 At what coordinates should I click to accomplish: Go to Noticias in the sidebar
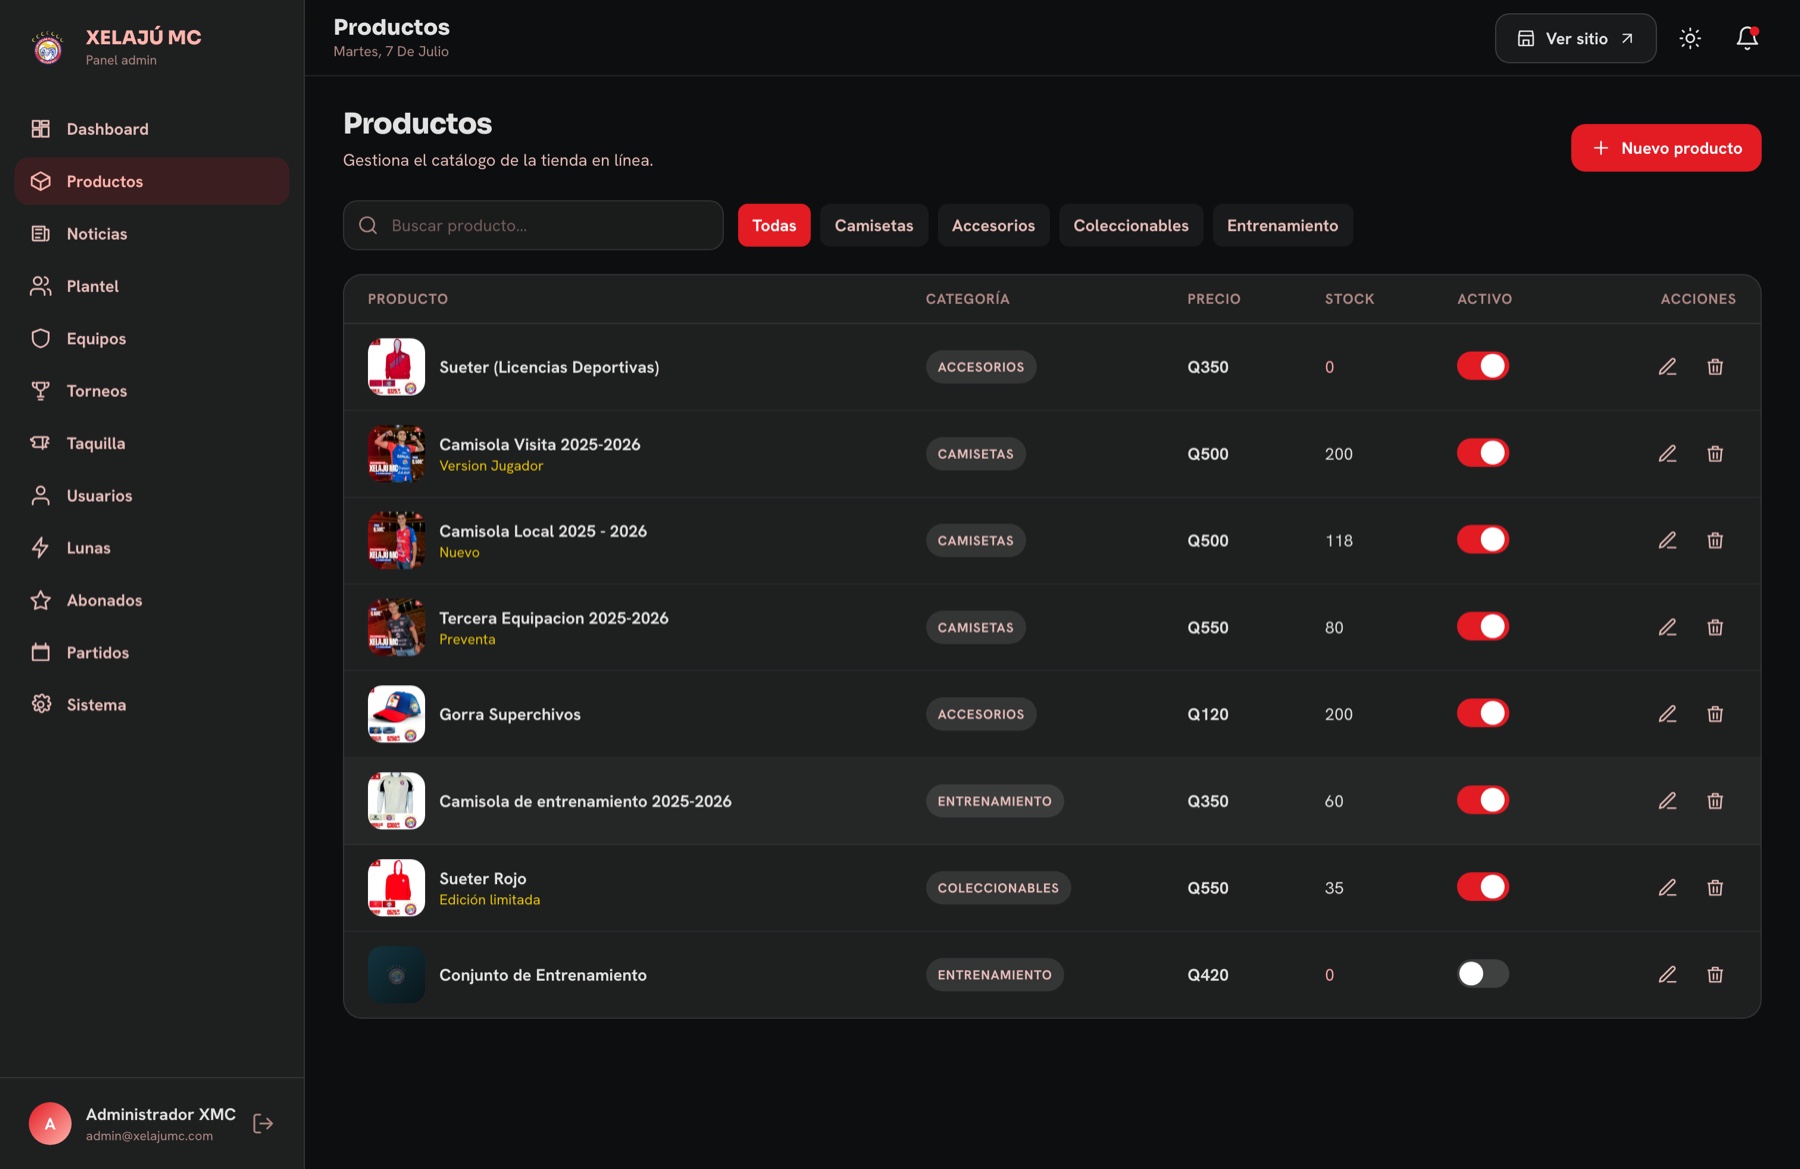coord(152,234)
